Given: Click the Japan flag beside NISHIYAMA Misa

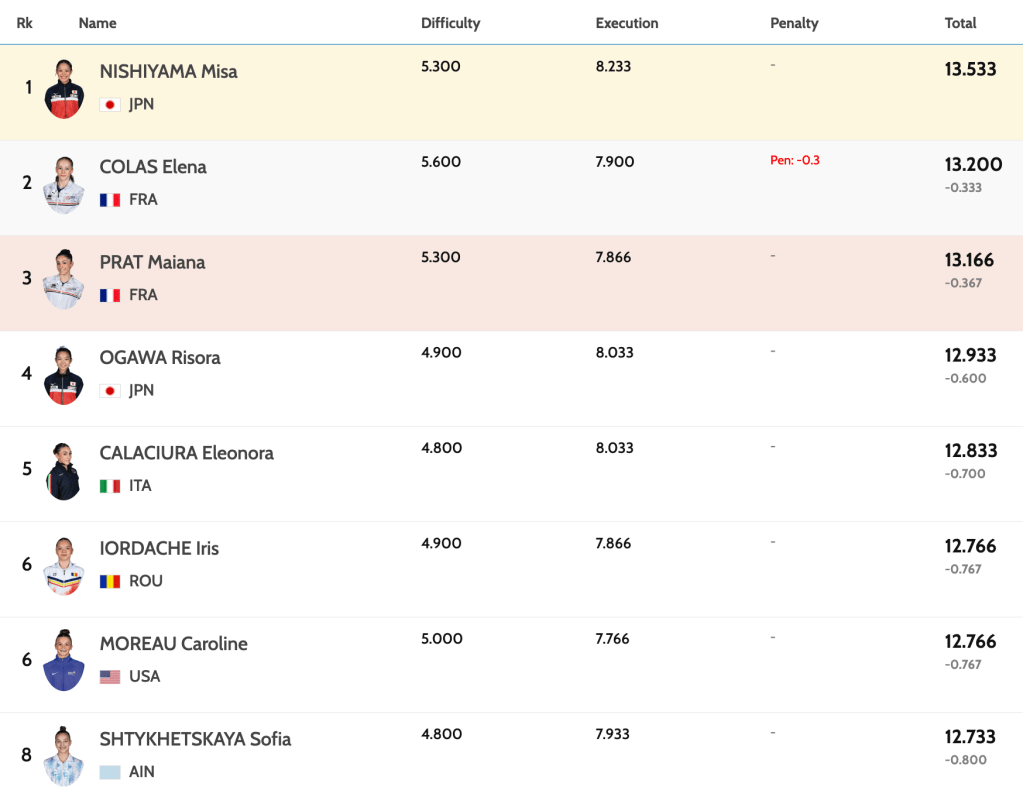Looking at the screenshot, I should pyautogui.click(x=110, y=104).
